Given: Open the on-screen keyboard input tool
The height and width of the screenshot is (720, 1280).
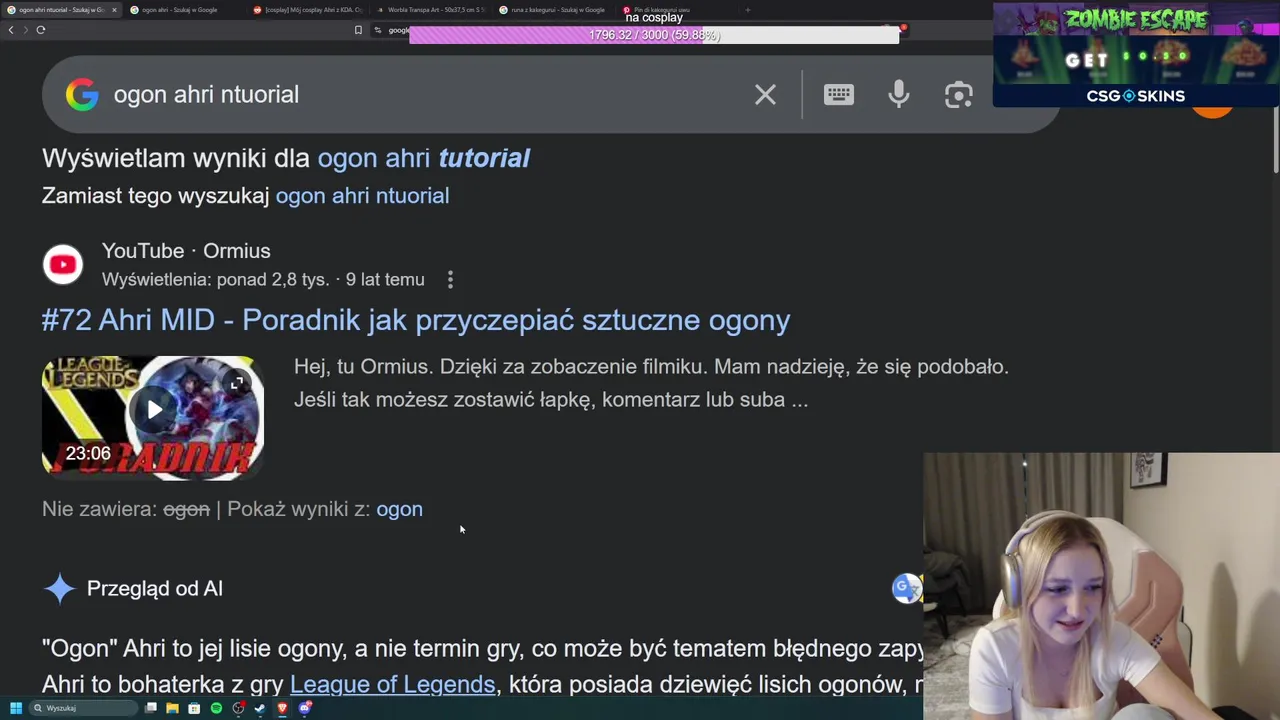Looking at the screenshot, I should 838,94.
